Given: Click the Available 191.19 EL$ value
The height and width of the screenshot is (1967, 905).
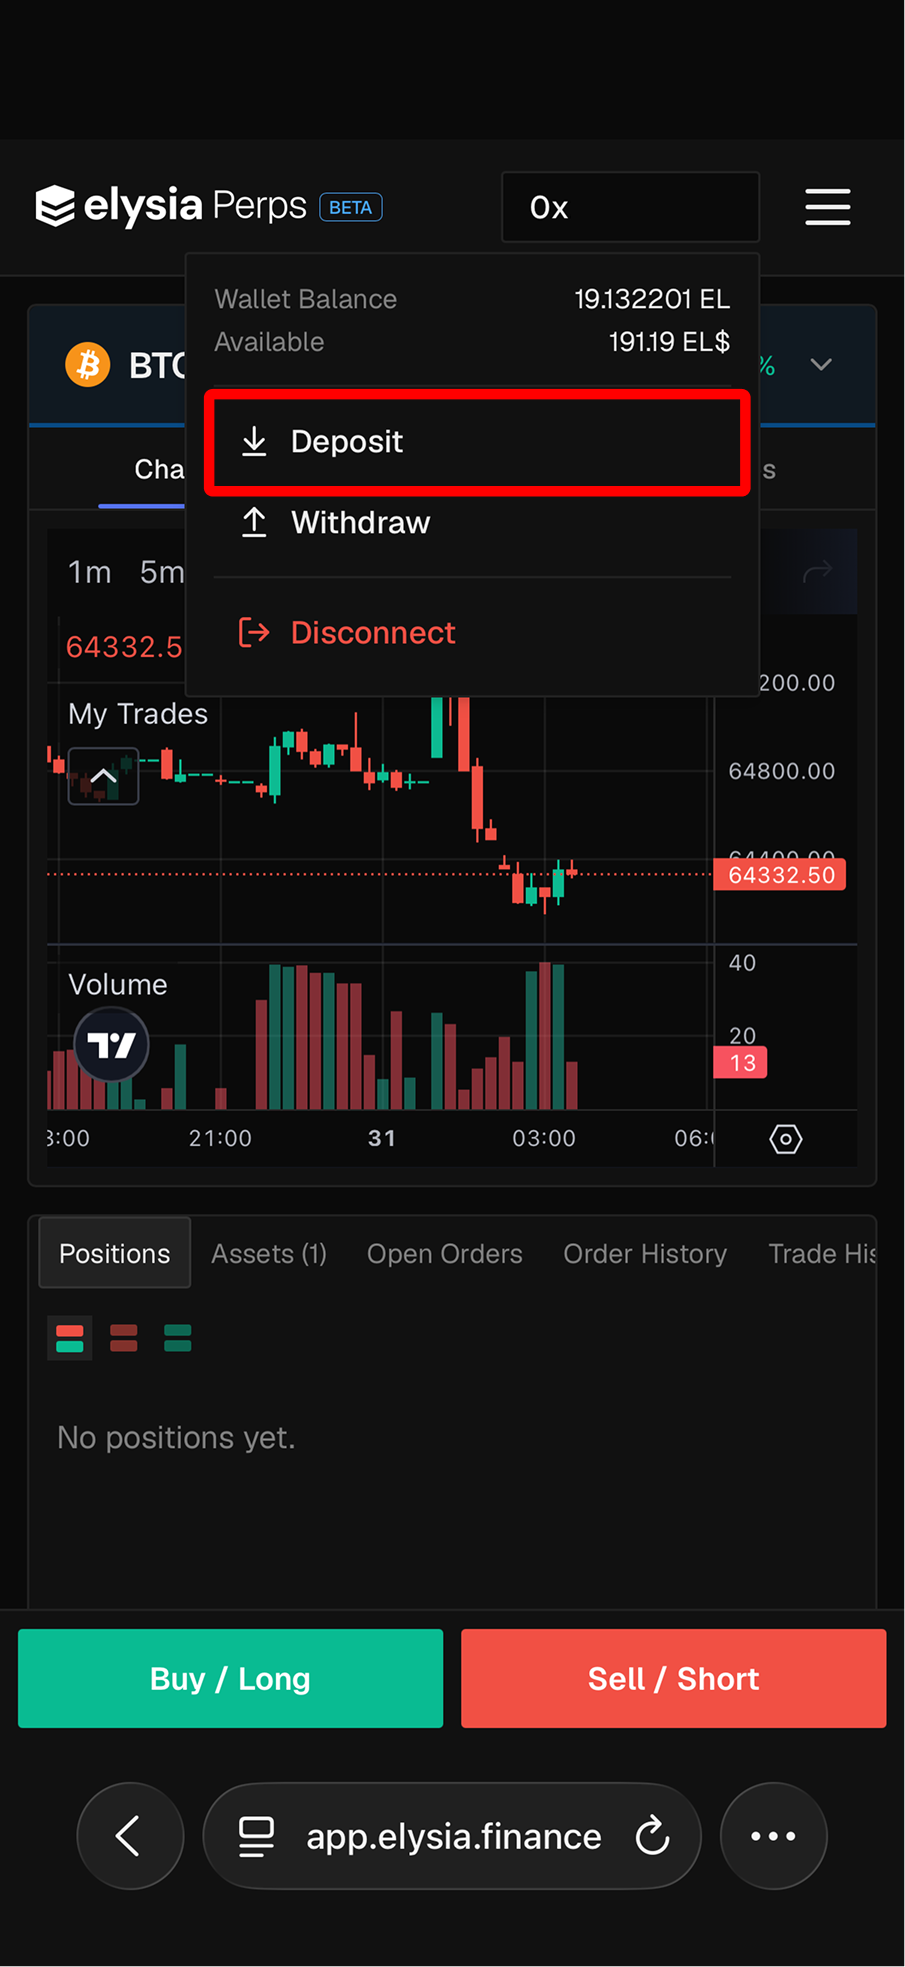Looking at the screenshot, I should (669, 342).
